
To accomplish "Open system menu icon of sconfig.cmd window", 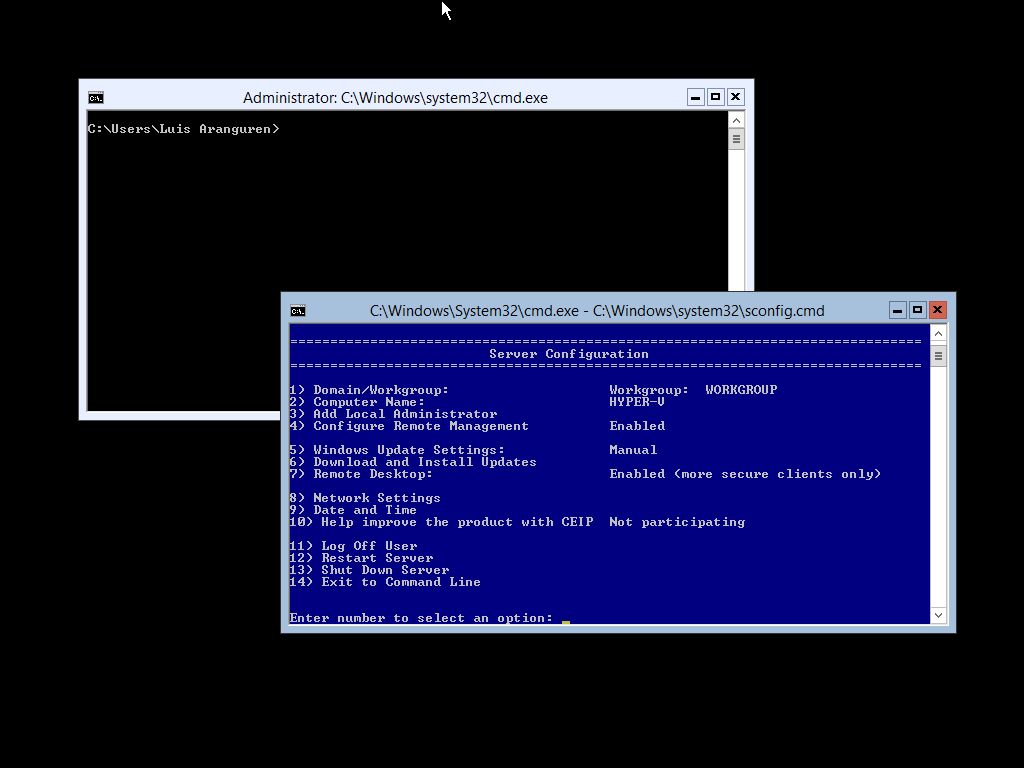I will (x=298, y=311).
